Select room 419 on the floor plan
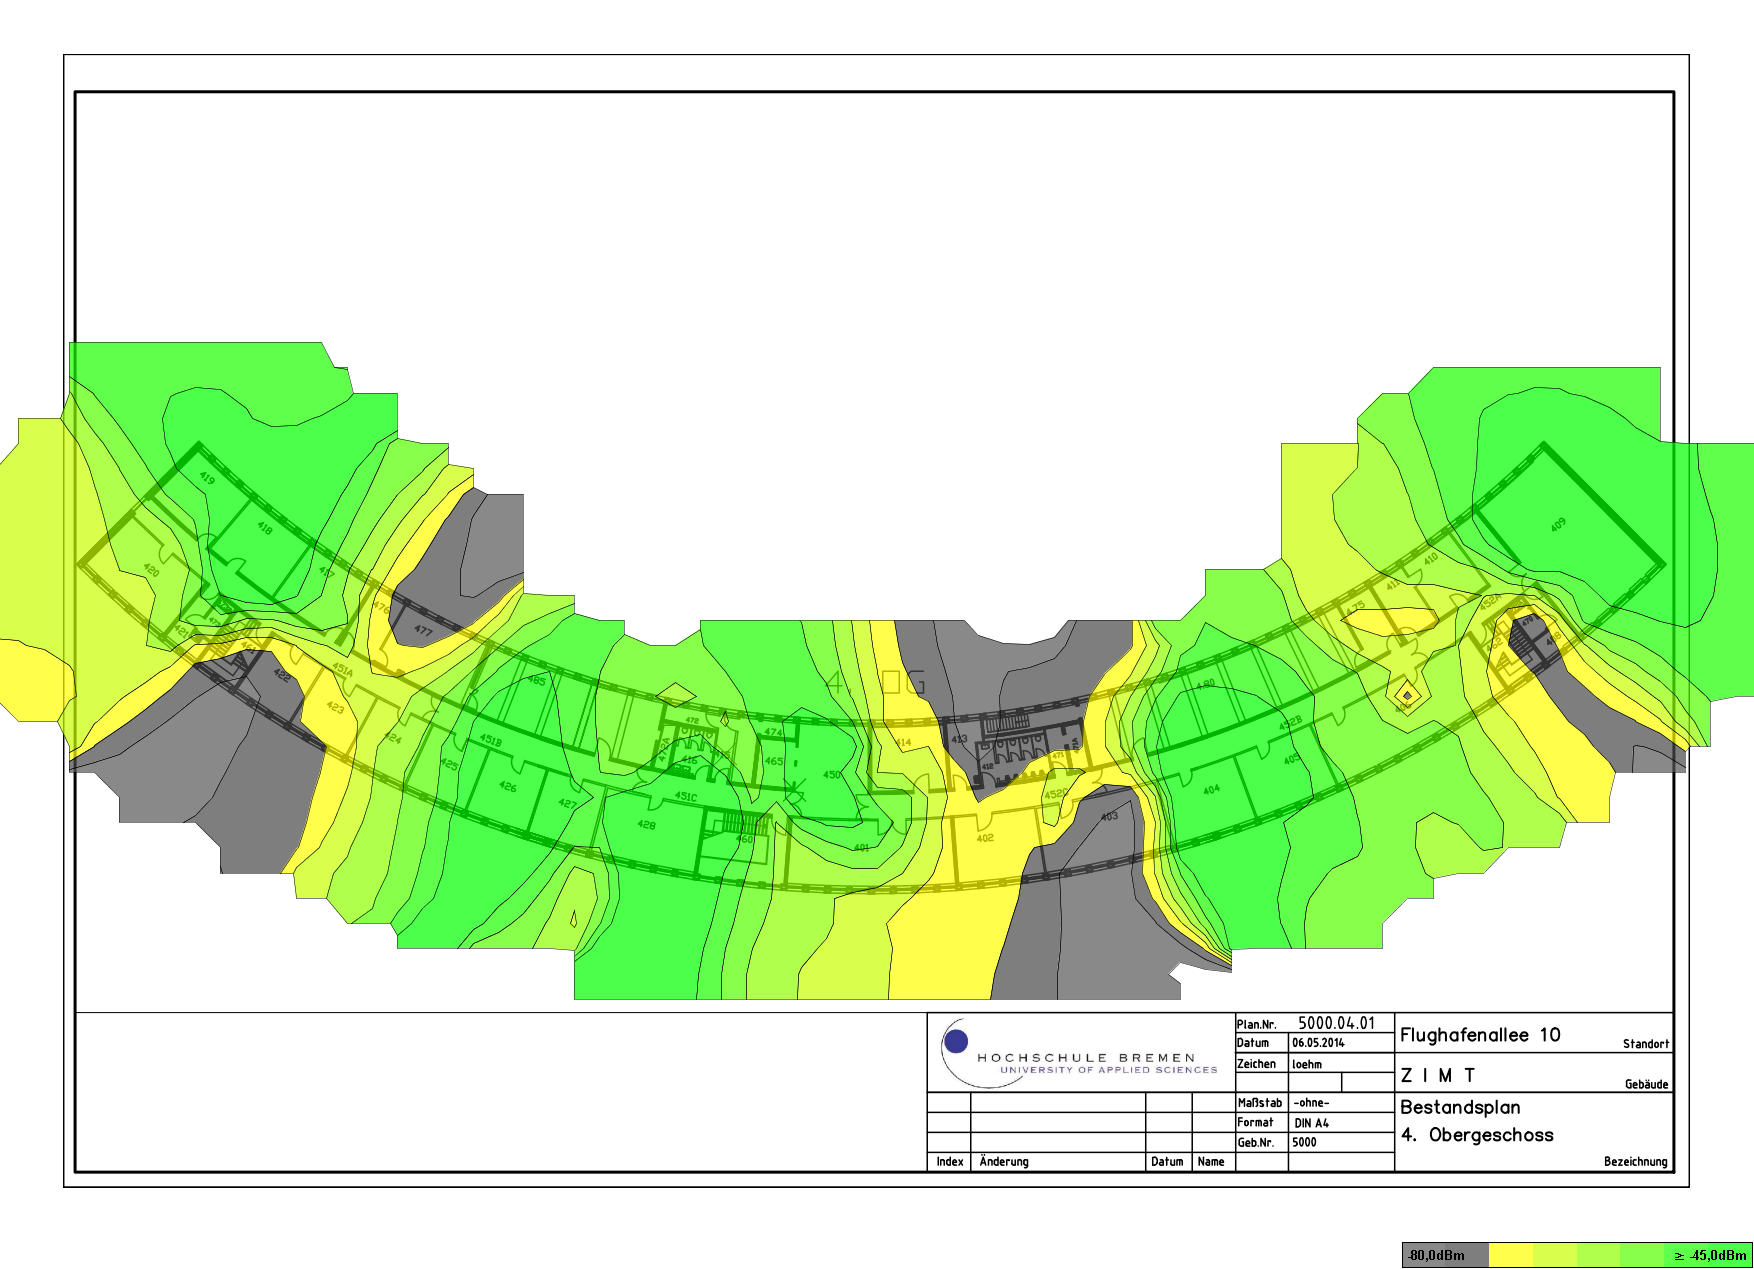The height and width of the screenshot is (1269, 1754). point(207,478)
